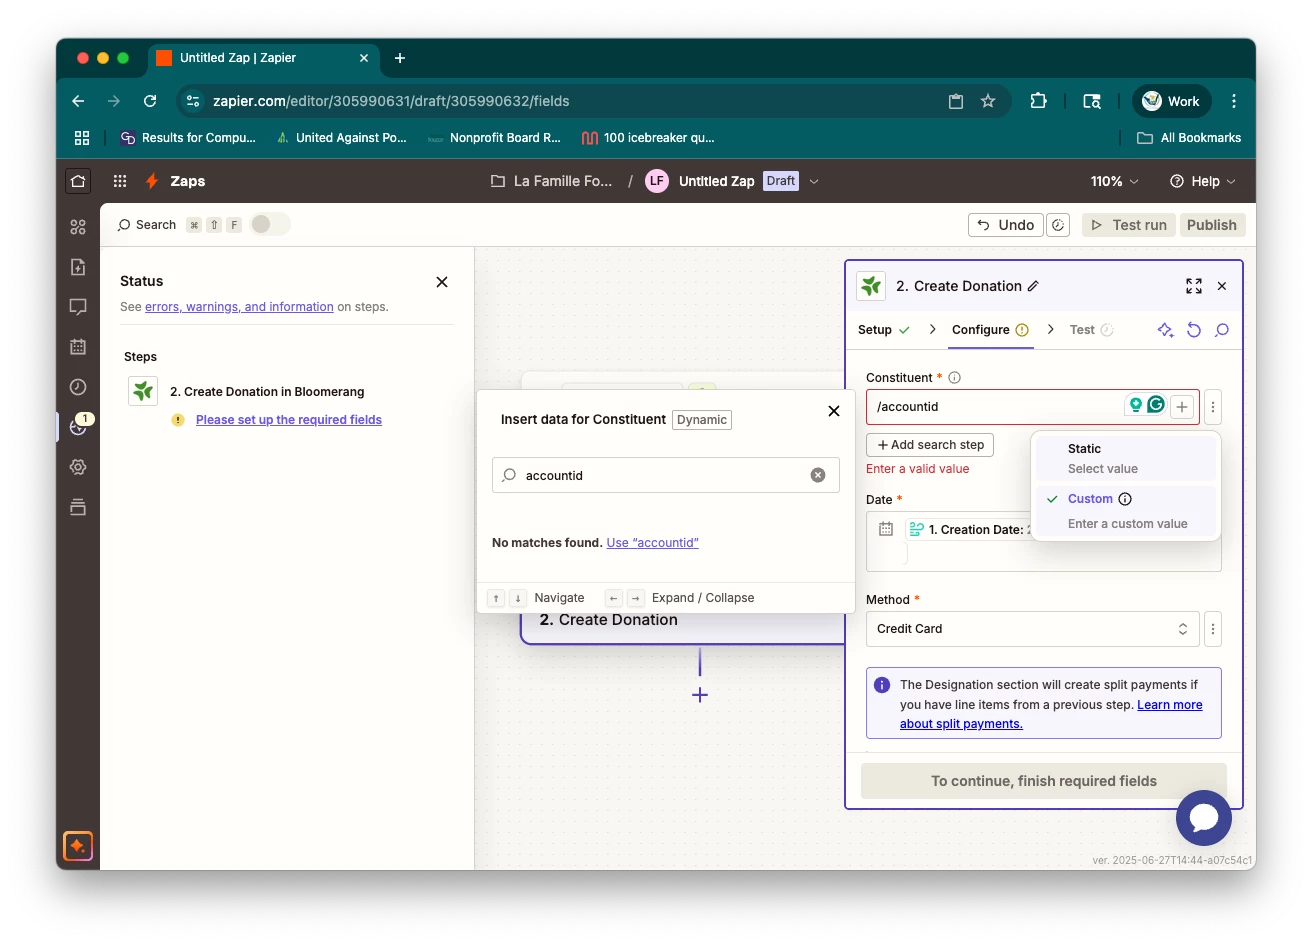The image size is (1312, 944).
Task: Switch to the Configure tab
Action: pyautogui.click(x=990, y=330)
